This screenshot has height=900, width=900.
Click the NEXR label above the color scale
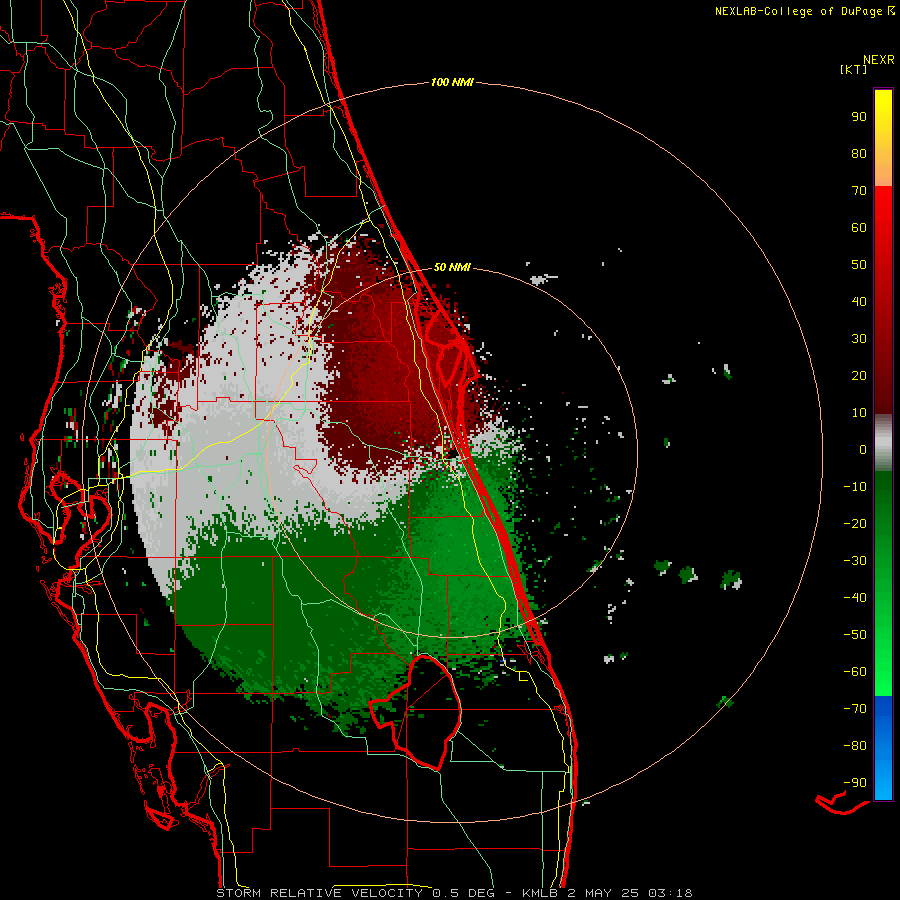pyautogui.click(x=879, y=60)
